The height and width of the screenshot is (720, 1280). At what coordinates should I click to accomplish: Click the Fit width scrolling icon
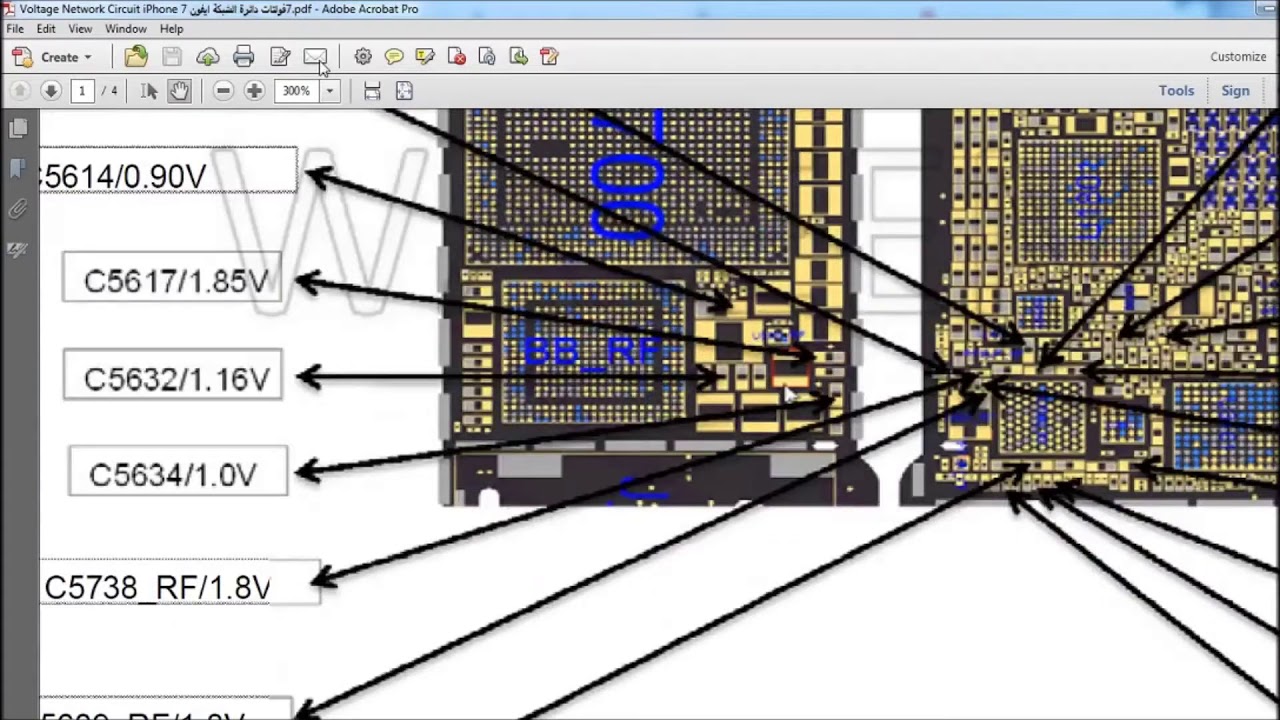[372, 91]
